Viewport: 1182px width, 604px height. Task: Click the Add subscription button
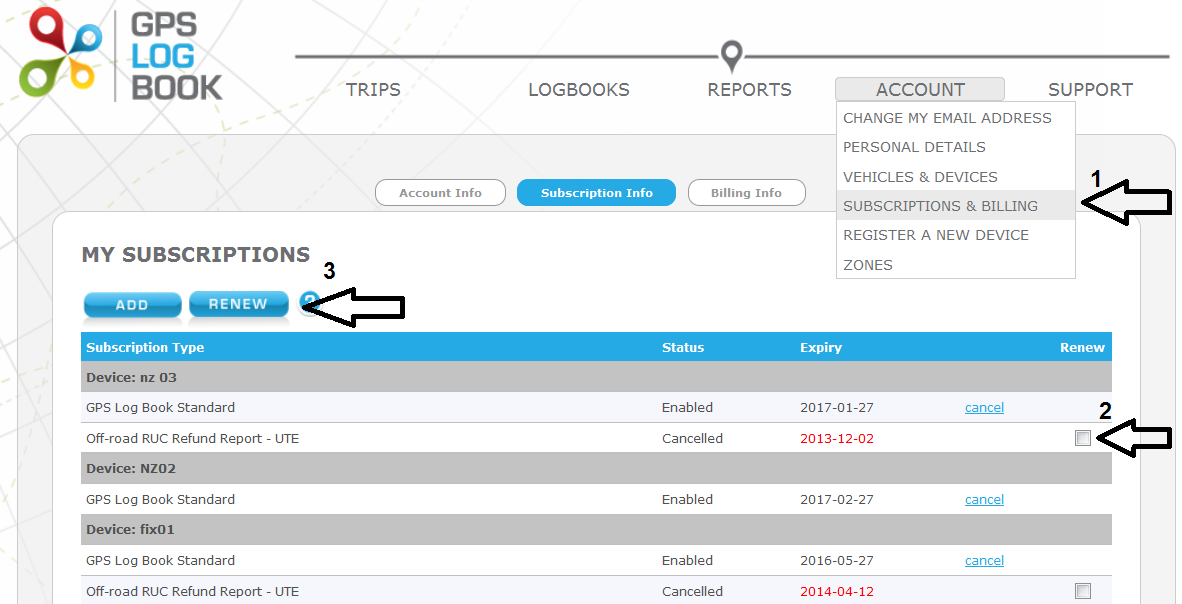(x=132, y=305)
